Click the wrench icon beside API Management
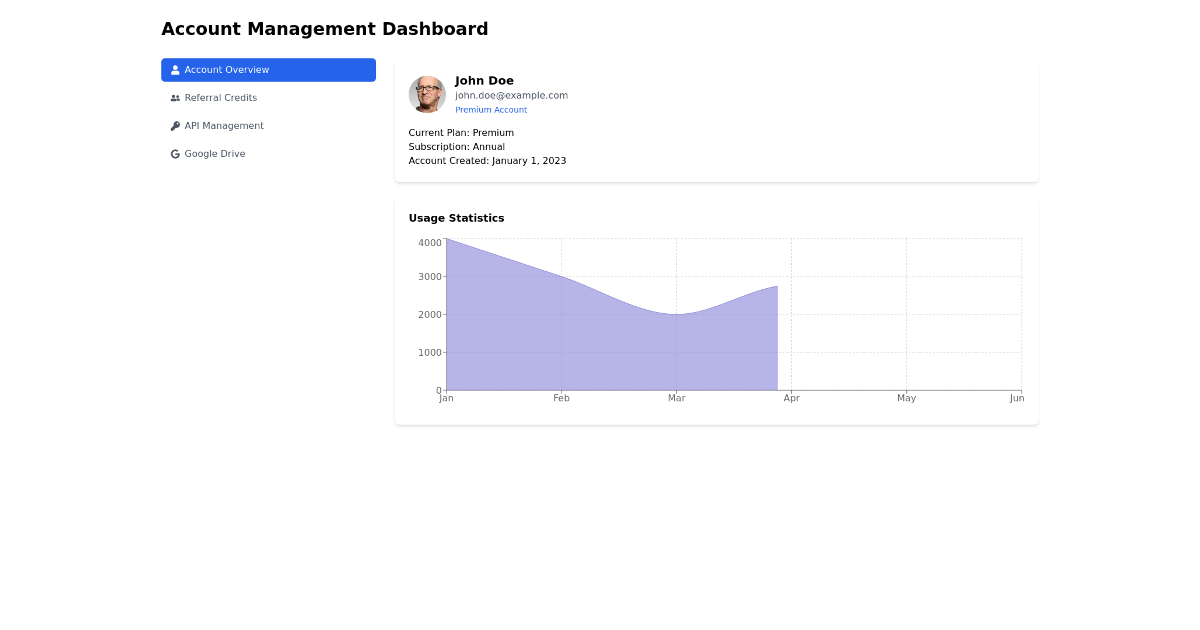 [x=175, y=125]
